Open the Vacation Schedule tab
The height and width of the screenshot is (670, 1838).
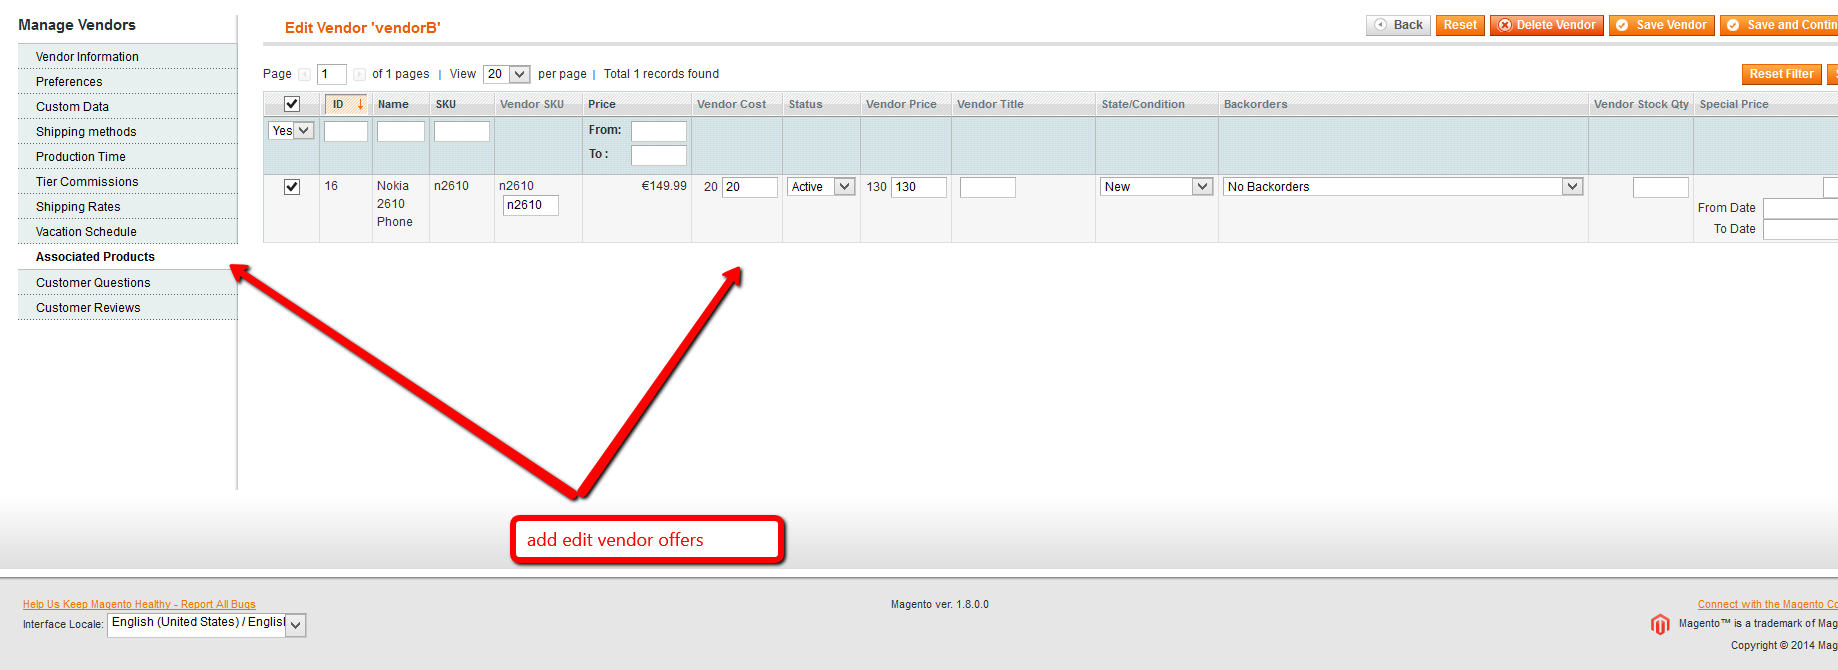pyautogui.click(x=128, y=232)
